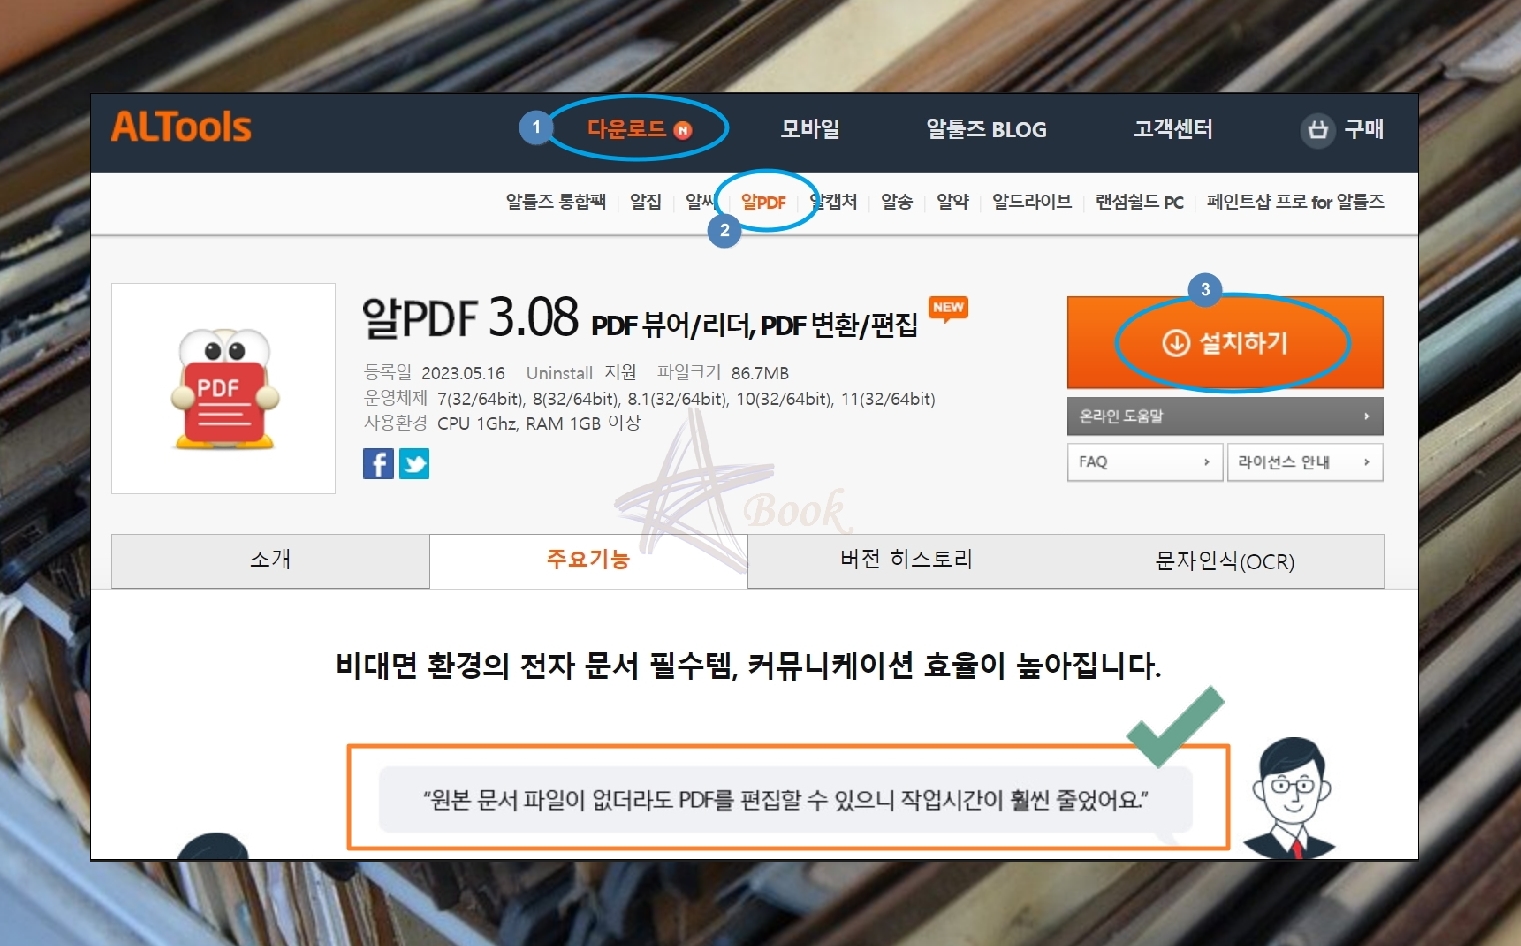Select 알툴즈 통합팩 in submenu
This screenshot has height=946, width=1521.
pos(555,202)
